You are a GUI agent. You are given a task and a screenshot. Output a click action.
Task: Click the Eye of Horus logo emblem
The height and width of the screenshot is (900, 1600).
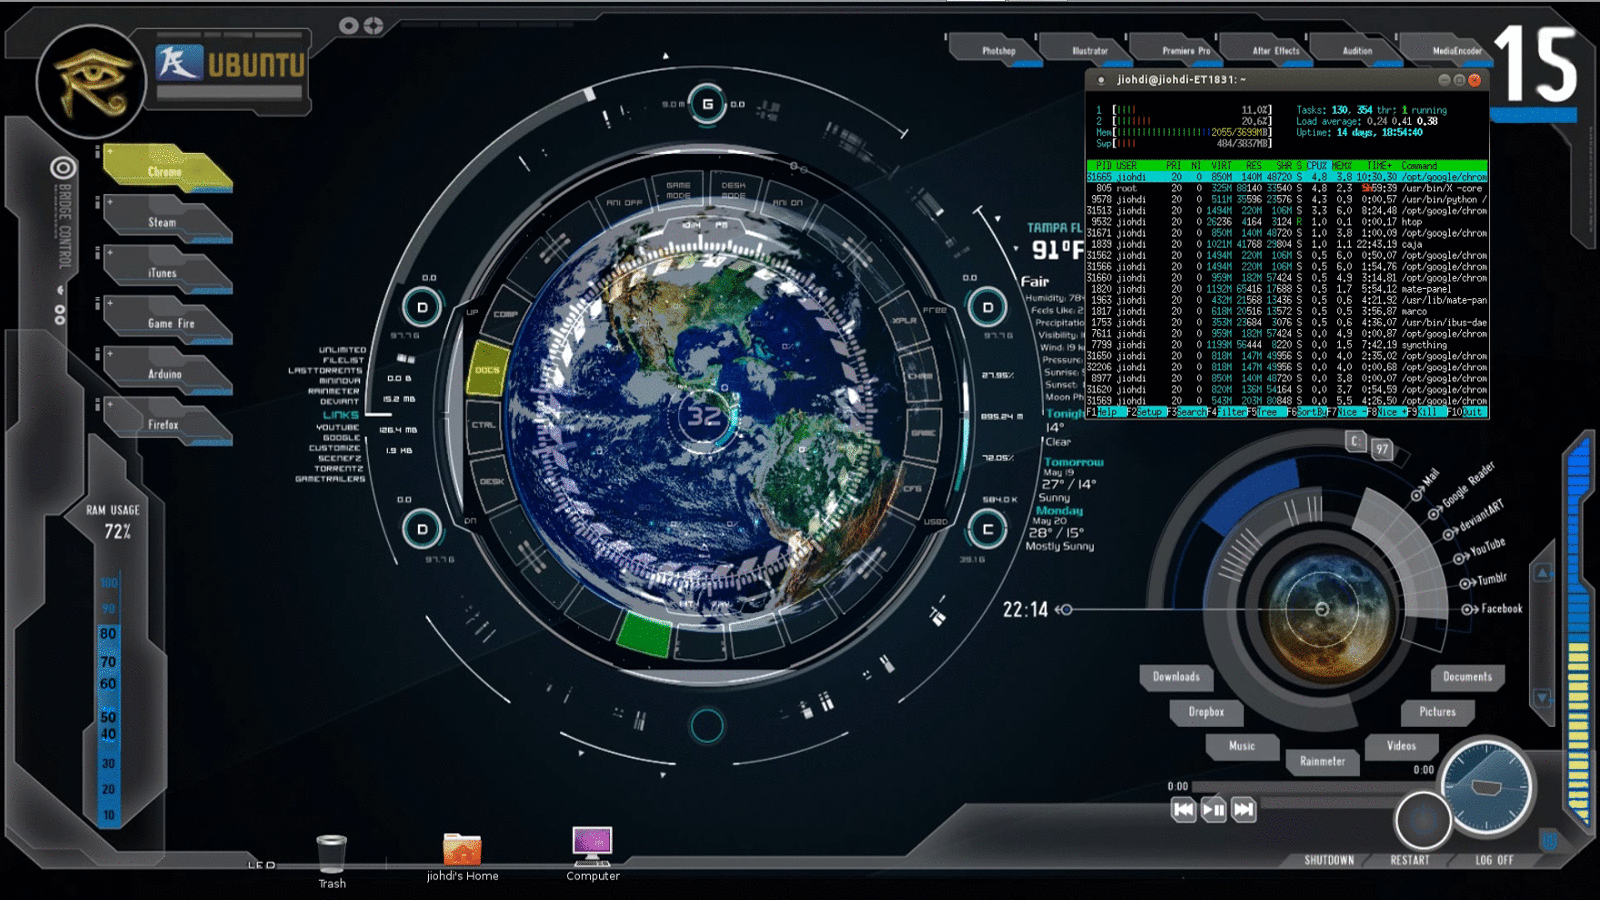[x=91, y=81]
